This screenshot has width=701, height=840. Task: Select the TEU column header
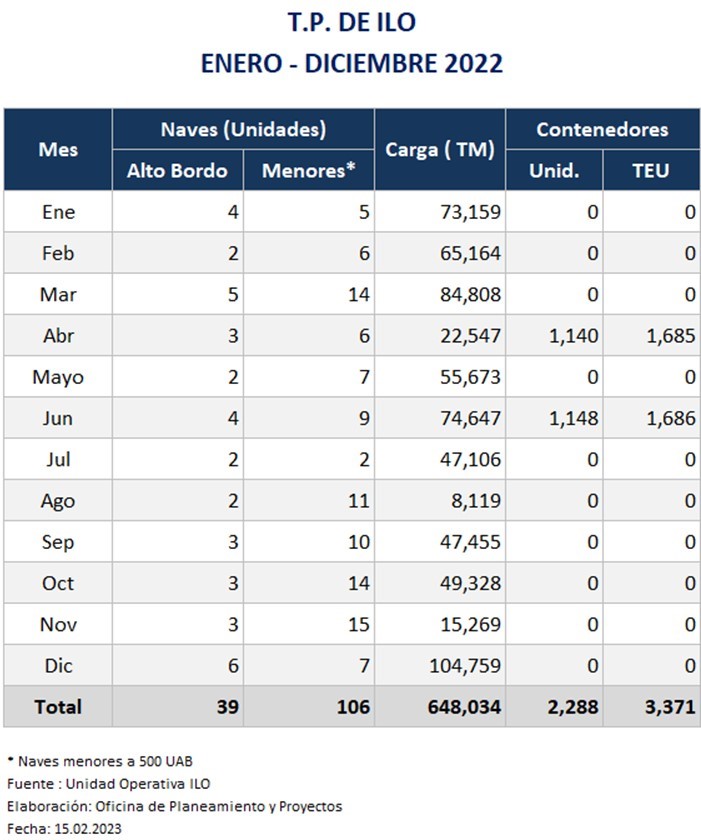tap(651, 170)
